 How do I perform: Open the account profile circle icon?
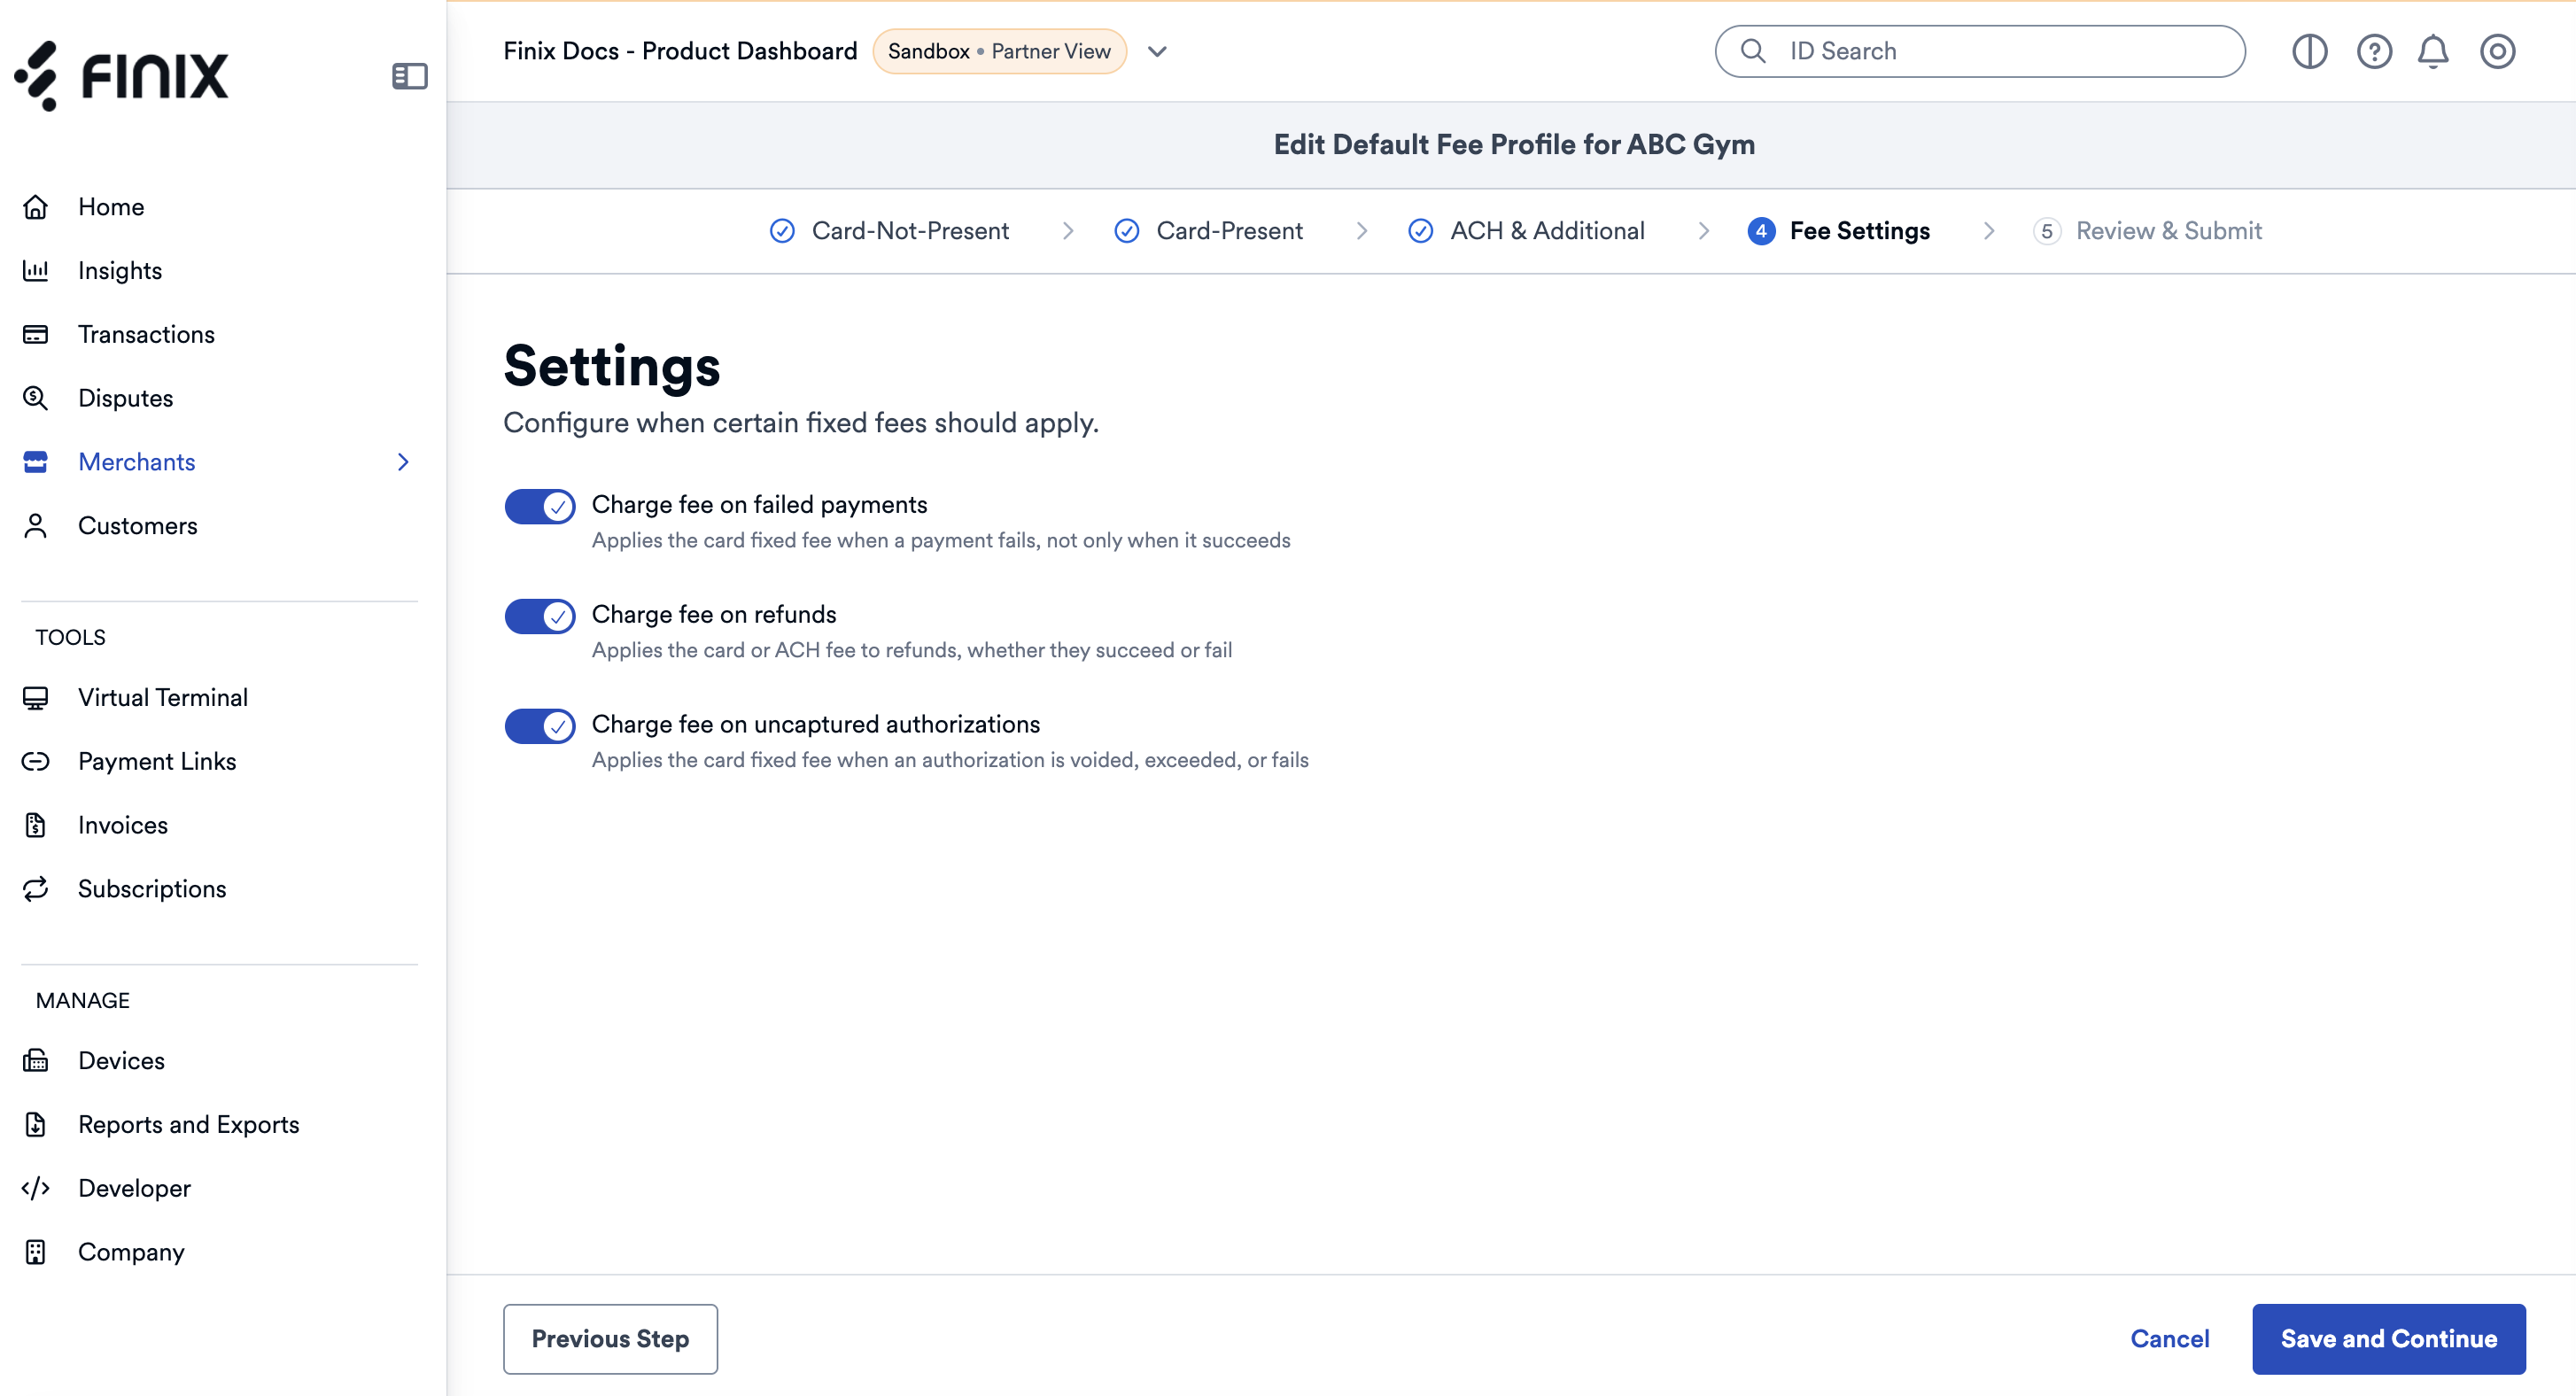coord(2497,51)
